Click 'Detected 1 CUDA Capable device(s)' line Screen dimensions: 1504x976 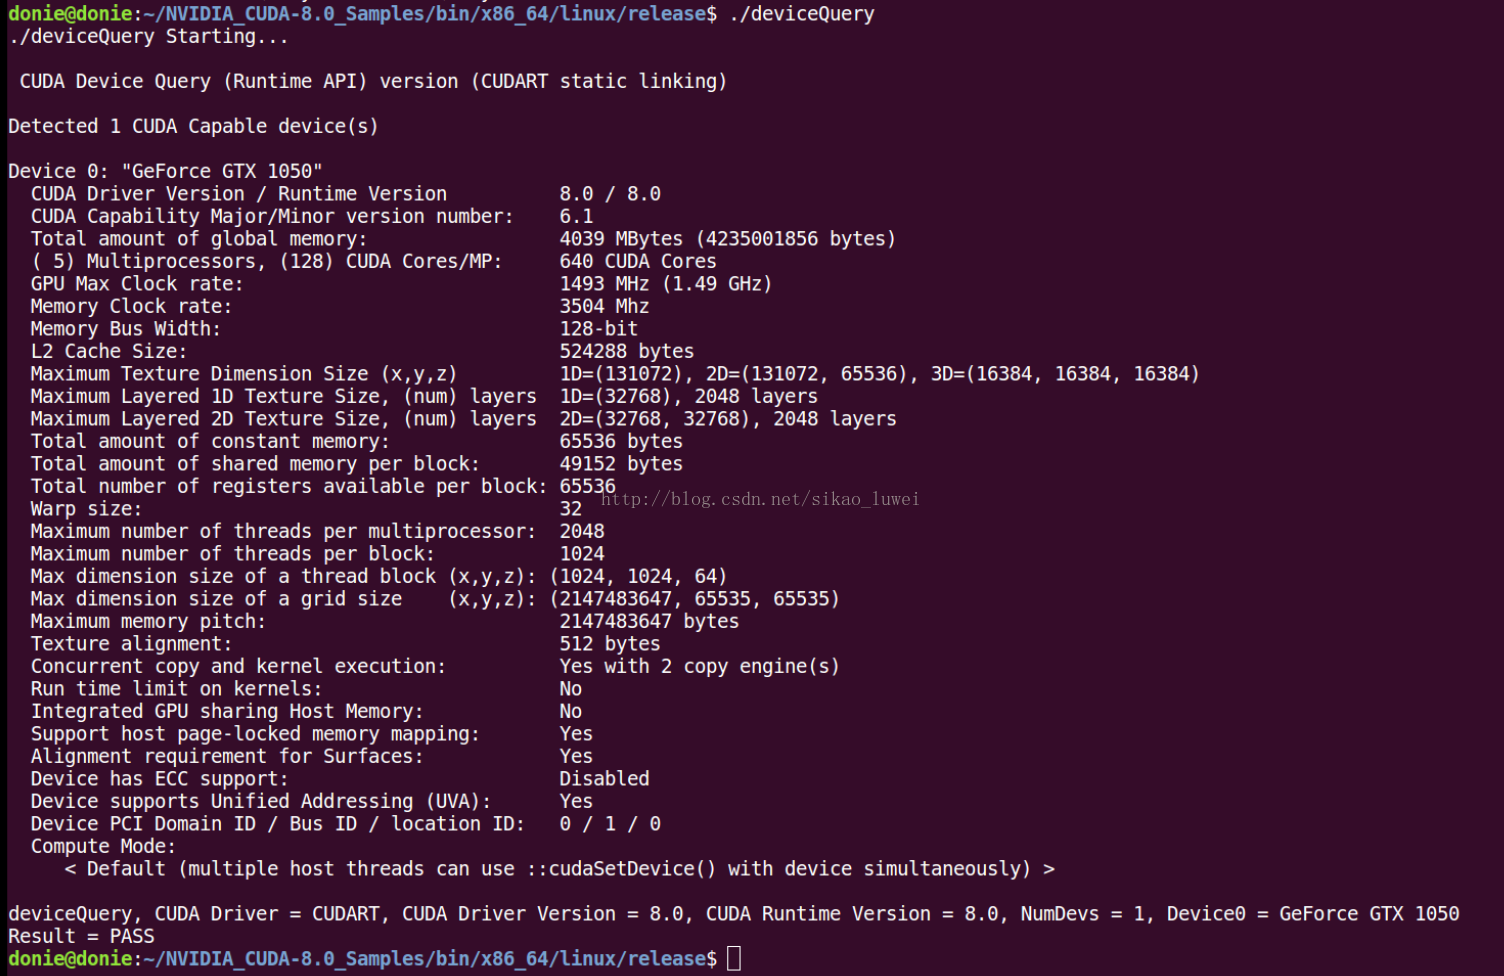click(x=193, y=126)
